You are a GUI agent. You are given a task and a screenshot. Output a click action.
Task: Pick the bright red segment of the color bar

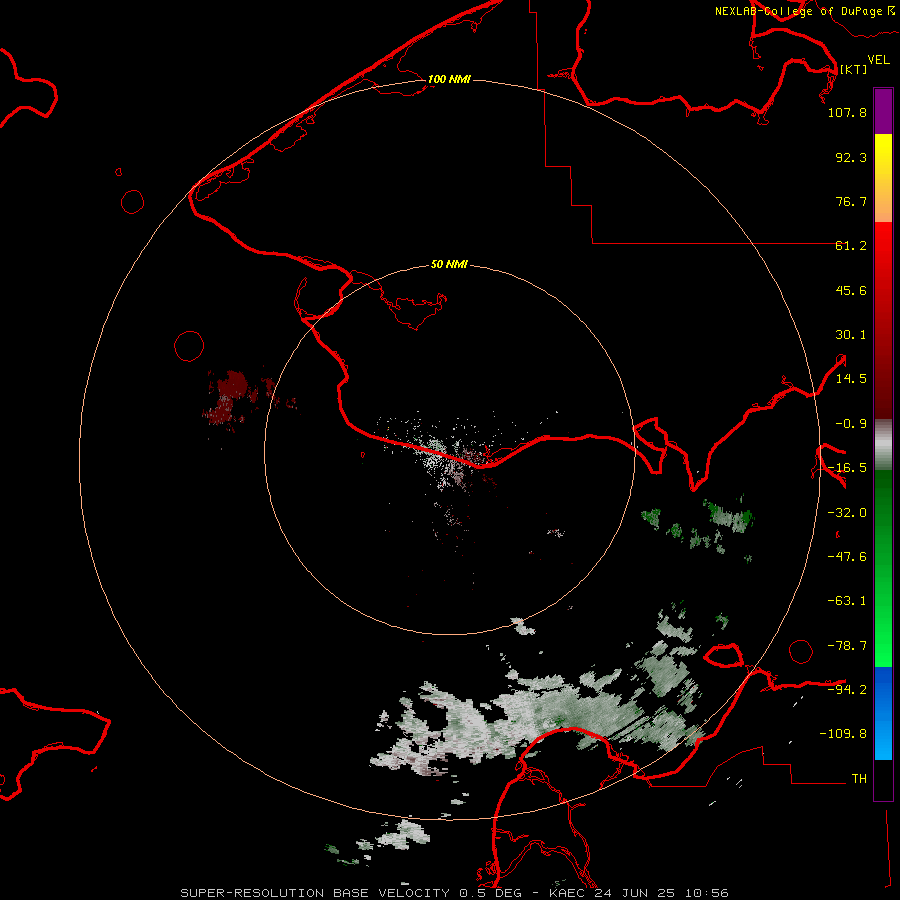click(x=883, y=253)
